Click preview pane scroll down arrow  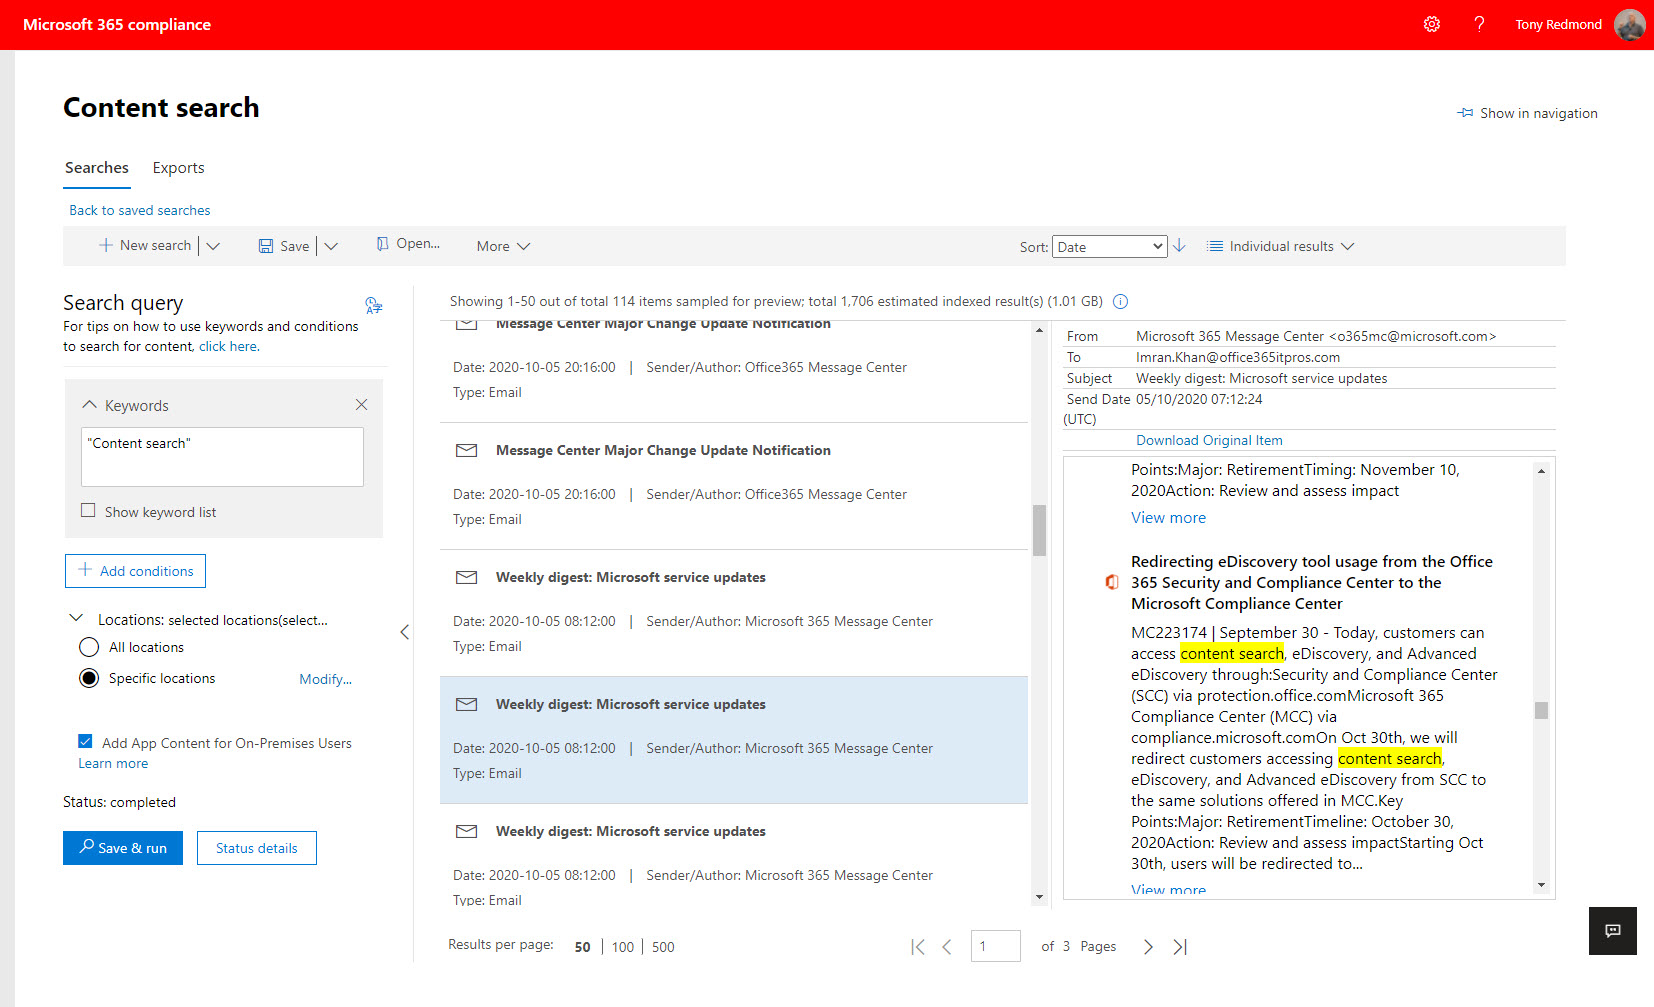1541,885
